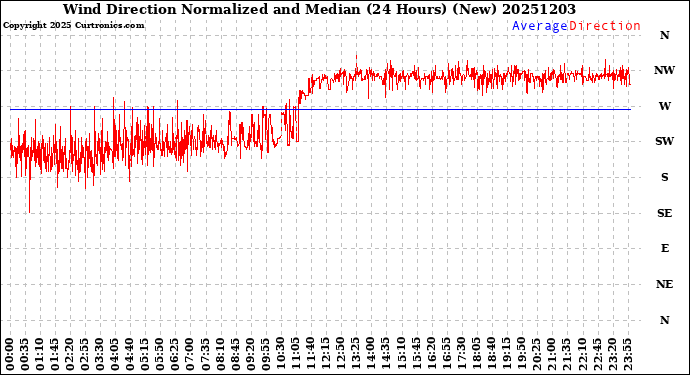Click the 05:15 time label

pos(145,354)
